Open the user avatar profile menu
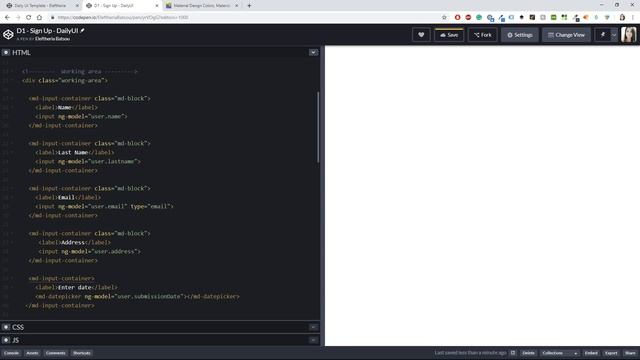Screen dimensions: 640x360 629,35
